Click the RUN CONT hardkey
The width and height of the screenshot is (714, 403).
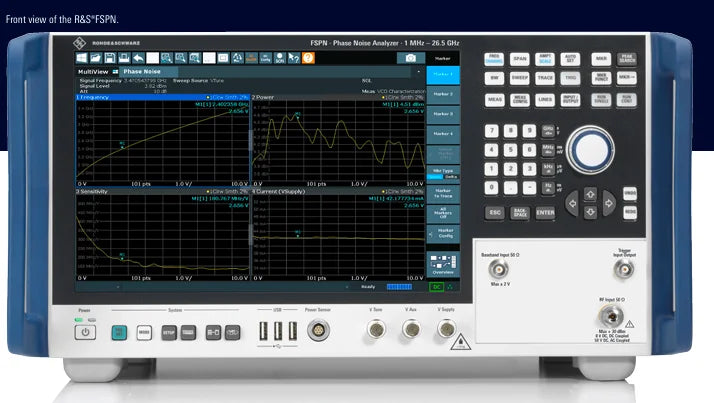pos(627,100)
